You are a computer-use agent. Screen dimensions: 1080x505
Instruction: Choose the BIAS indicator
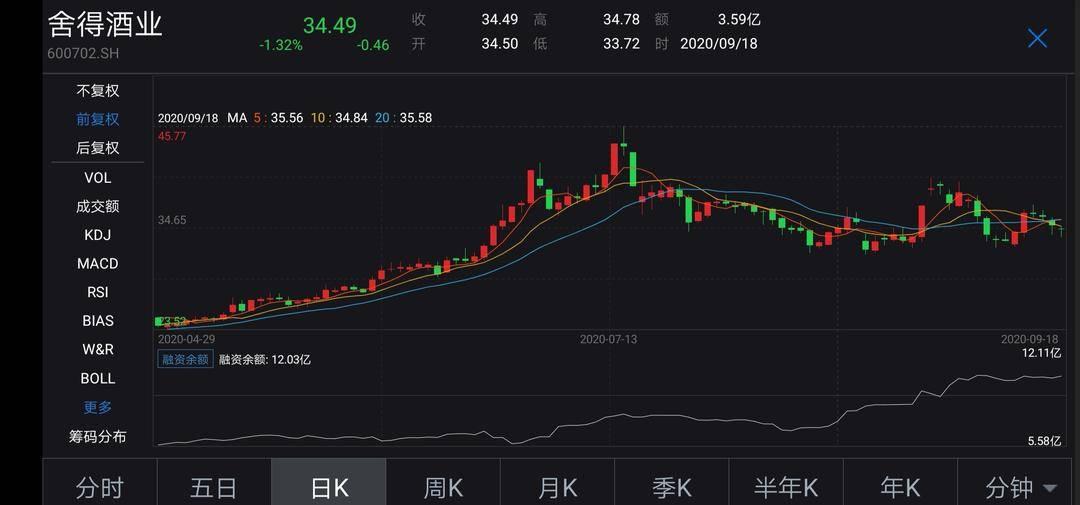[98, 321]
